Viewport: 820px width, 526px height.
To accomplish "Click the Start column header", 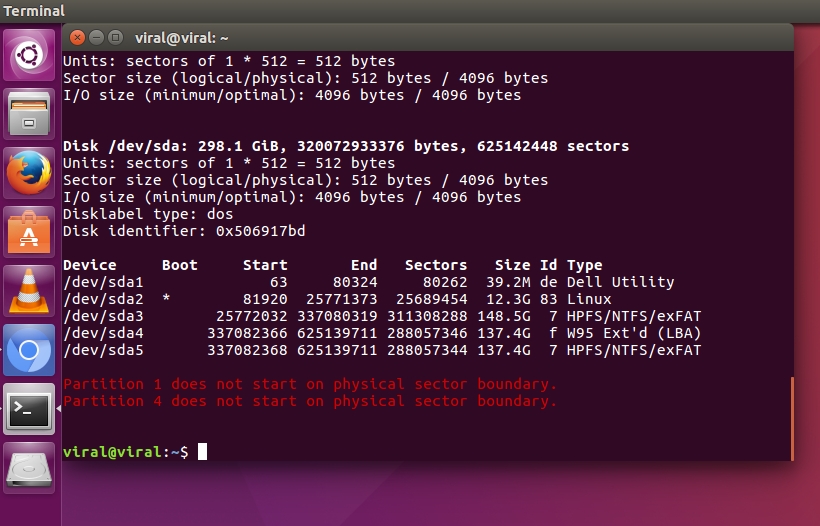I will tap(265, 265).
